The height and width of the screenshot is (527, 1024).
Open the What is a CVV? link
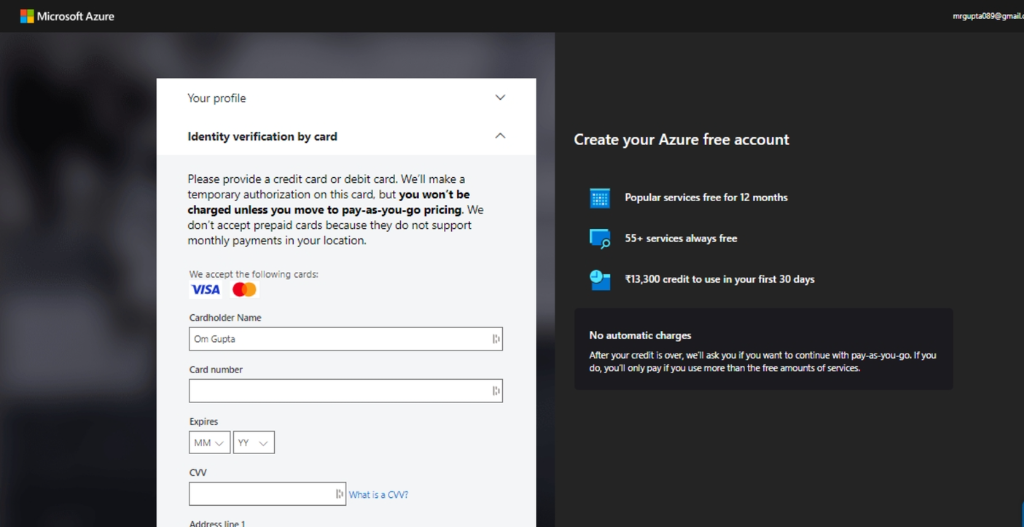click(378, 495)
